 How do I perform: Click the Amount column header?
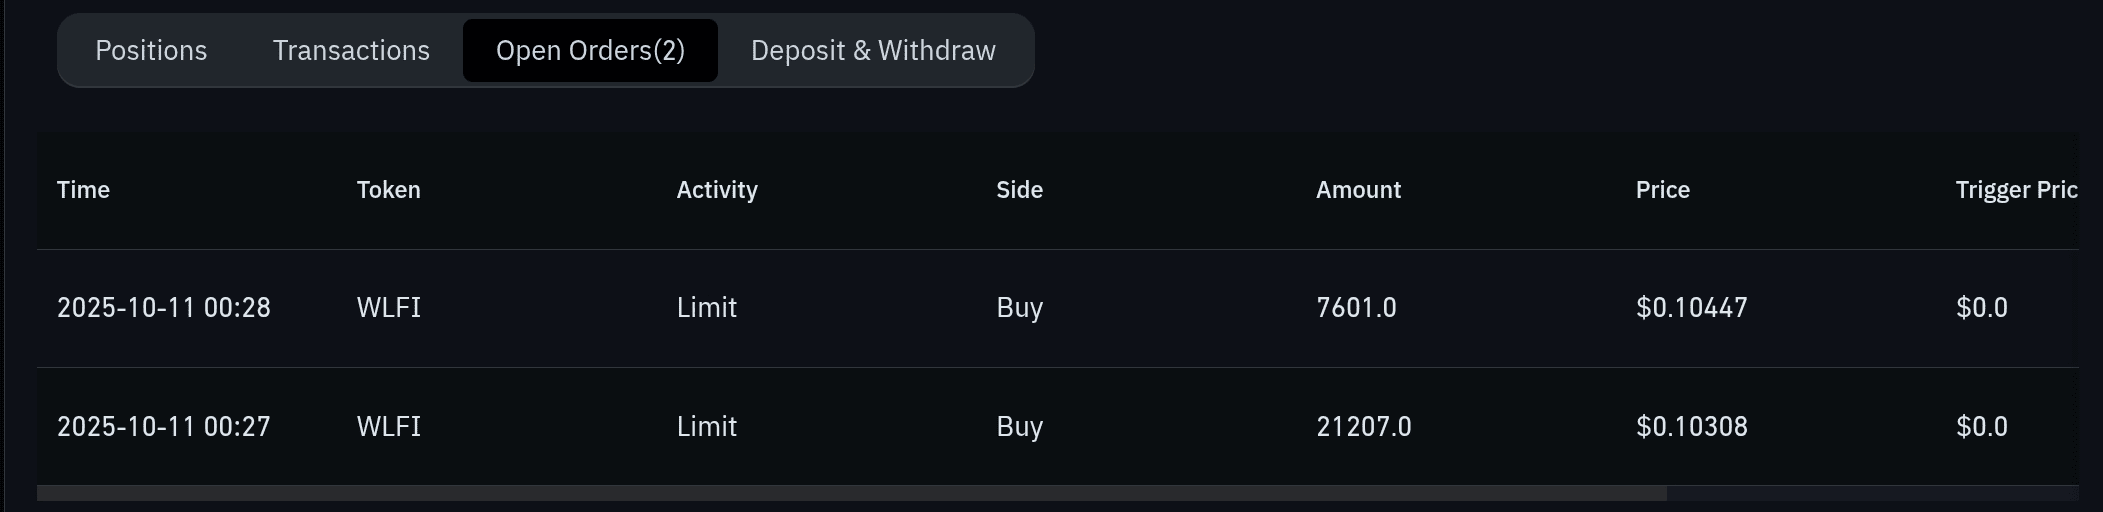click(x=1358, y=190)
